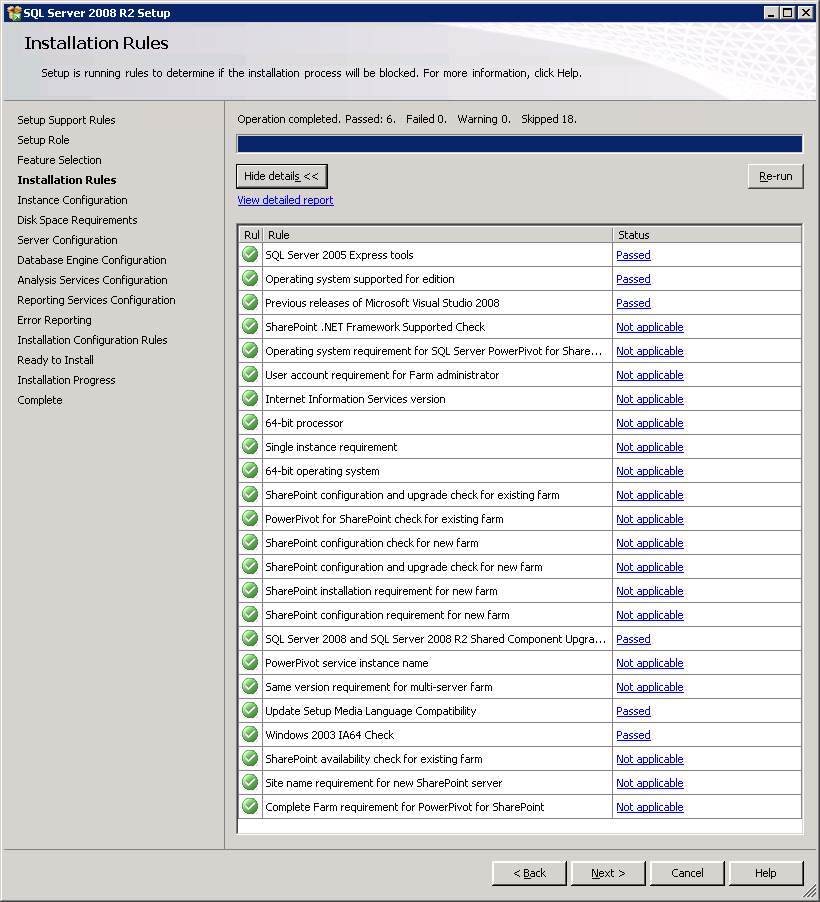This screenshot has height=902, width=820.
Task: Click the installation rules progress bar
Action: [x=520, y=144]
